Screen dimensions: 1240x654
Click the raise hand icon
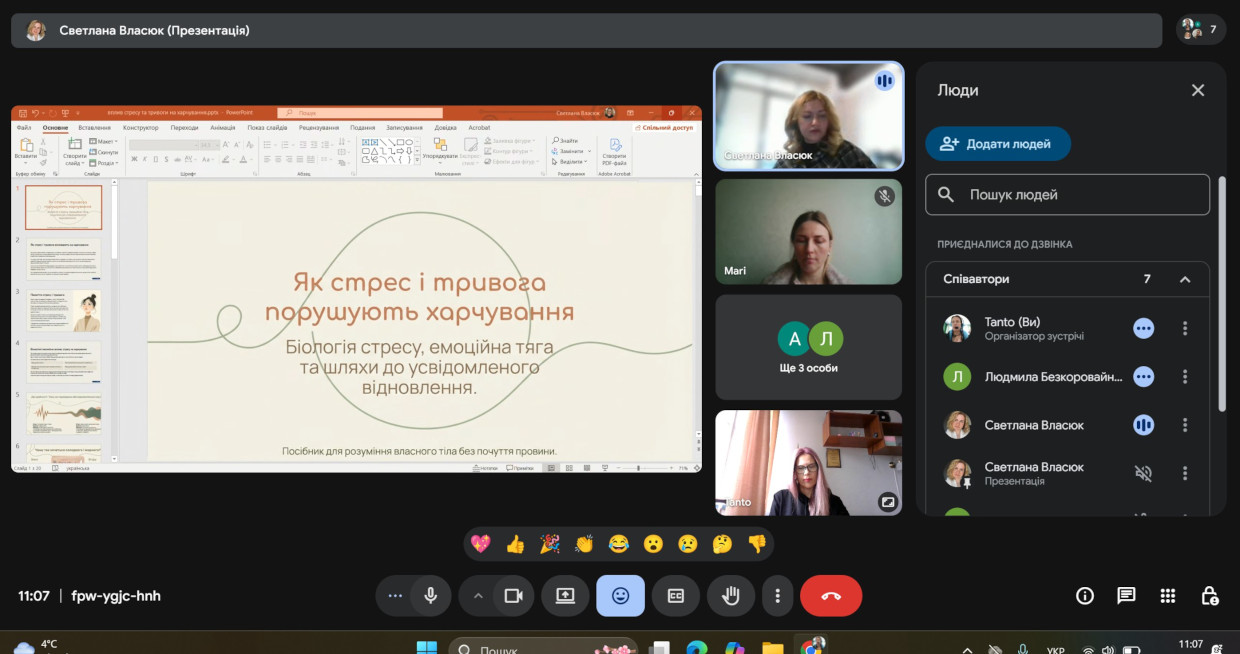tap(731, 596)
